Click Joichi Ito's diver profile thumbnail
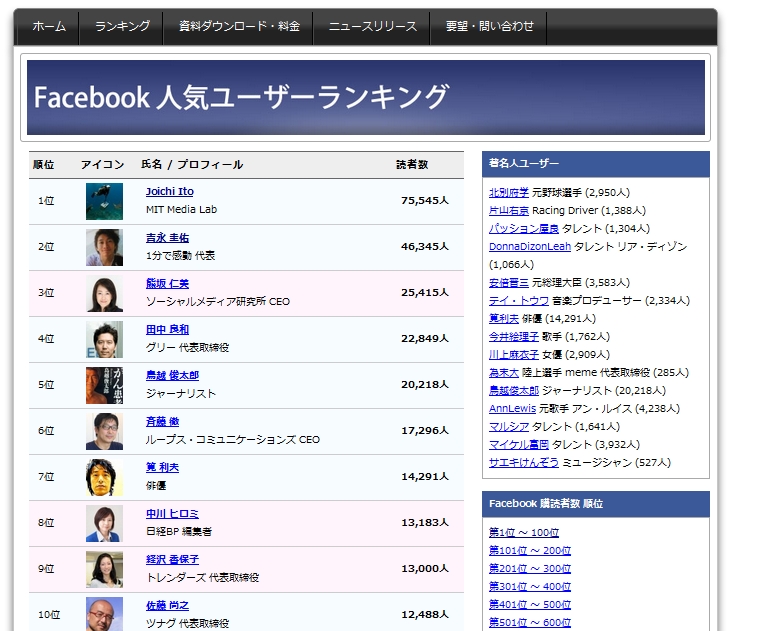The height and width of the screenshot is (631, 761). (104, 201)
